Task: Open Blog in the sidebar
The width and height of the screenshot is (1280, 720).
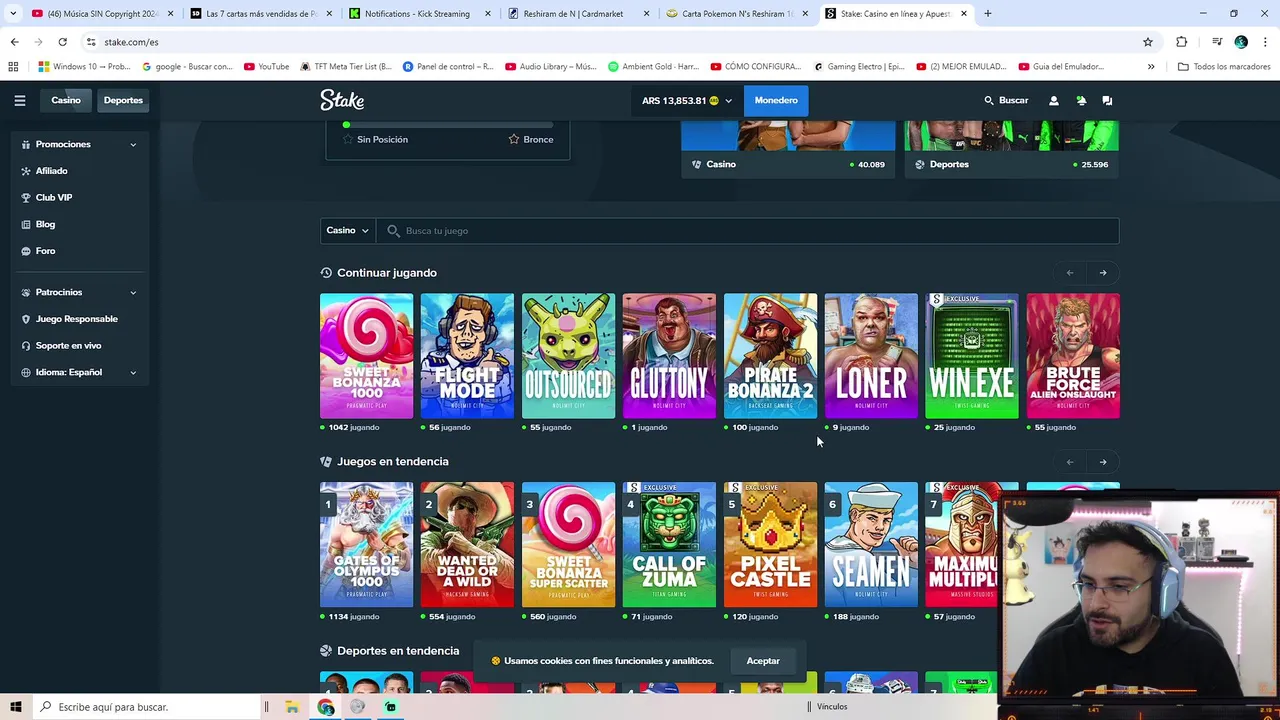Action: point(45,224)
